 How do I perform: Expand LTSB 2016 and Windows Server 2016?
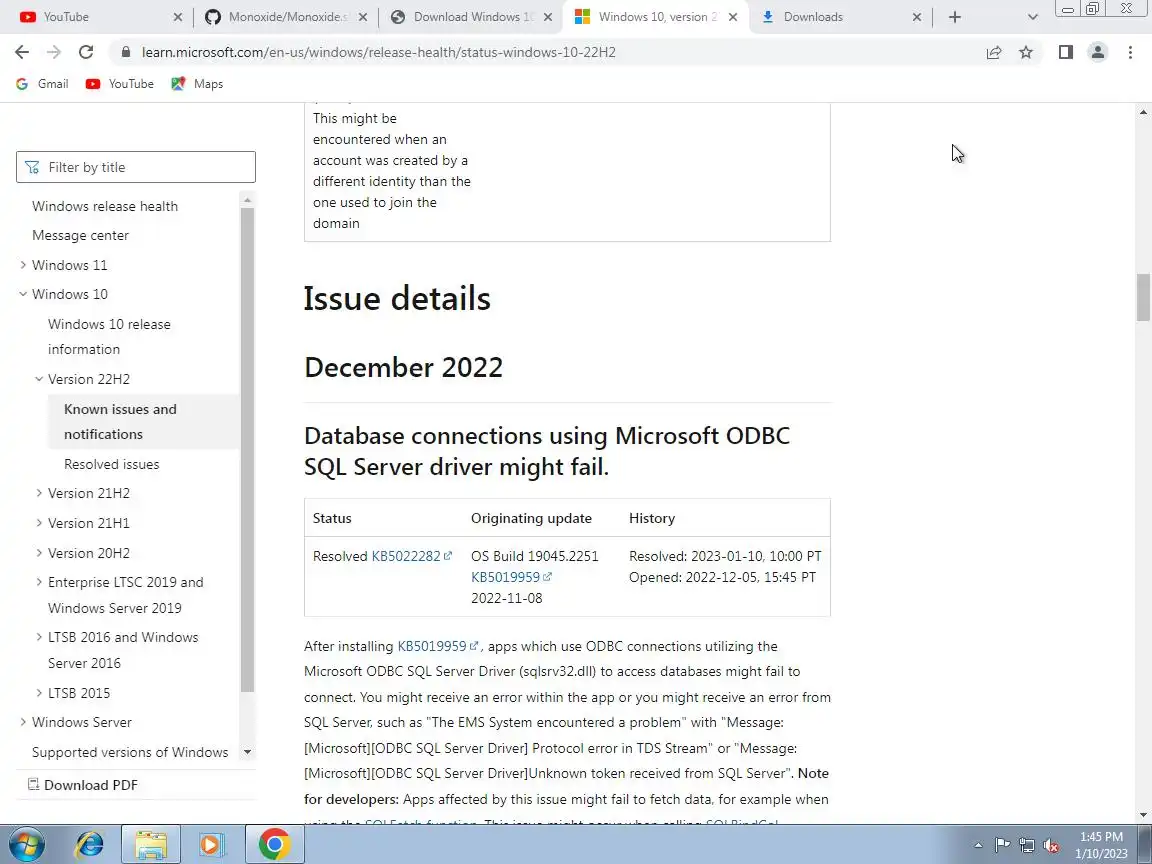[x=39, y=637]
